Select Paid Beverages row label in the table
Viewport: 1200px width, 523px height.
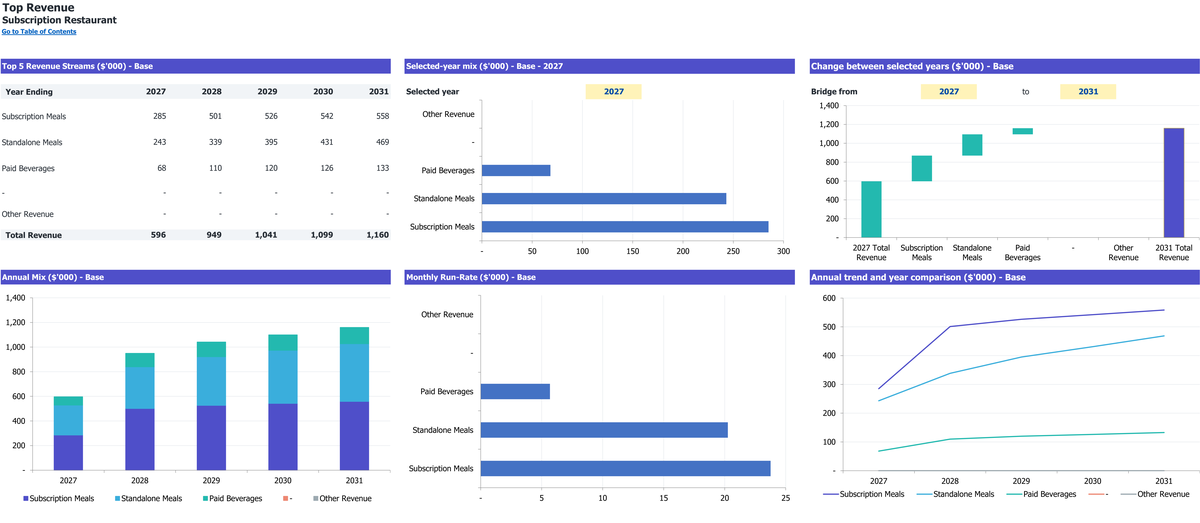click(x=28, y=168)
